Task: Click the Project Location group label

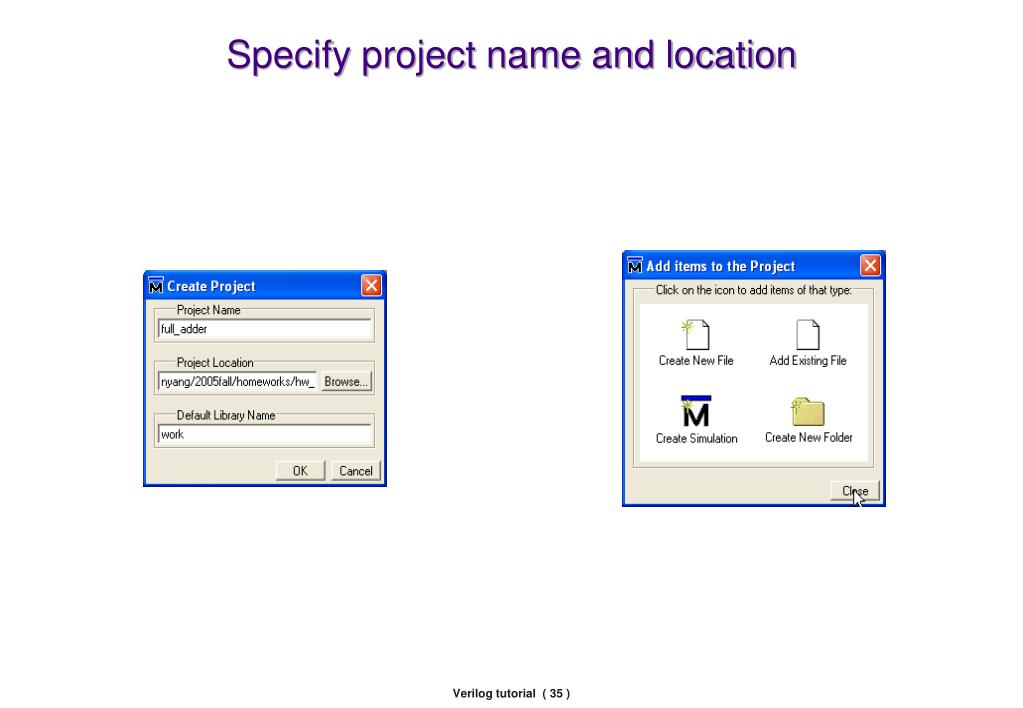Action: (x=215, y=362)
